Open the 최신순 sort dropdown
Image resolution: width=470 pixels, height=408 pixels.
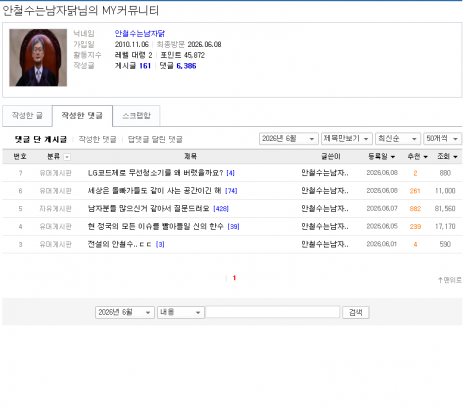[x=398, y=139]
